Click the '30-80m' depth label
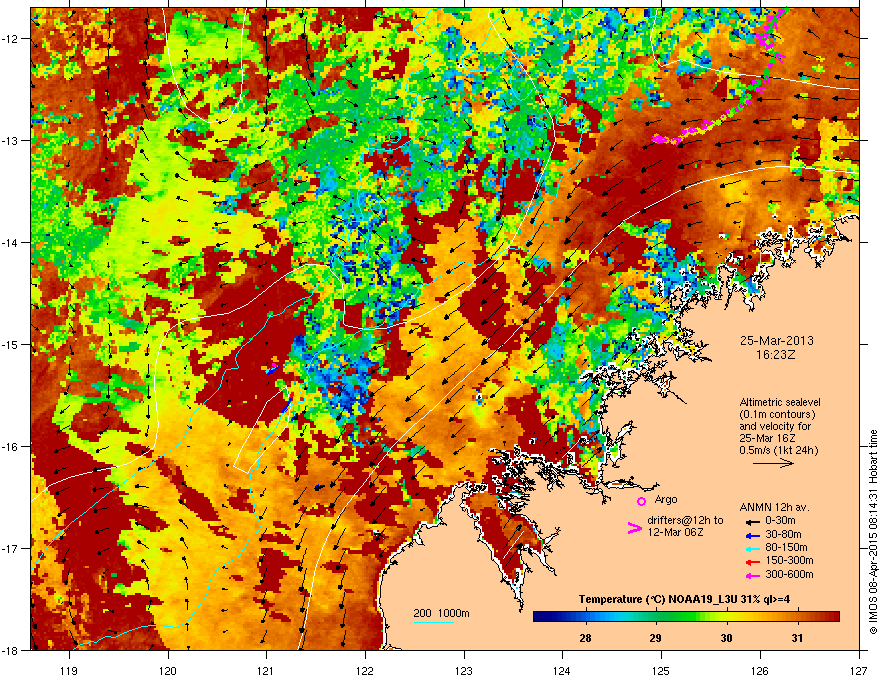 pyautogui.click(x=783, y=535)
